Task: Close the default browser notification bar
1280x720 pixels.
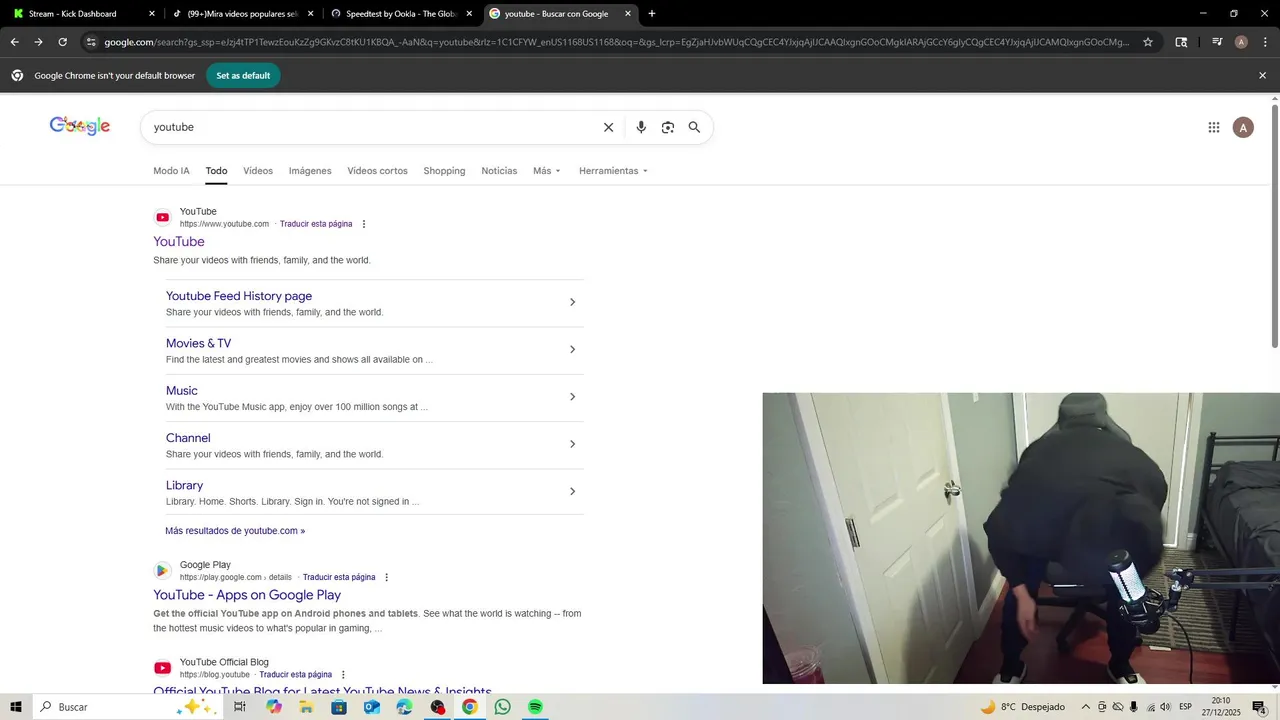Action: 1262,75
